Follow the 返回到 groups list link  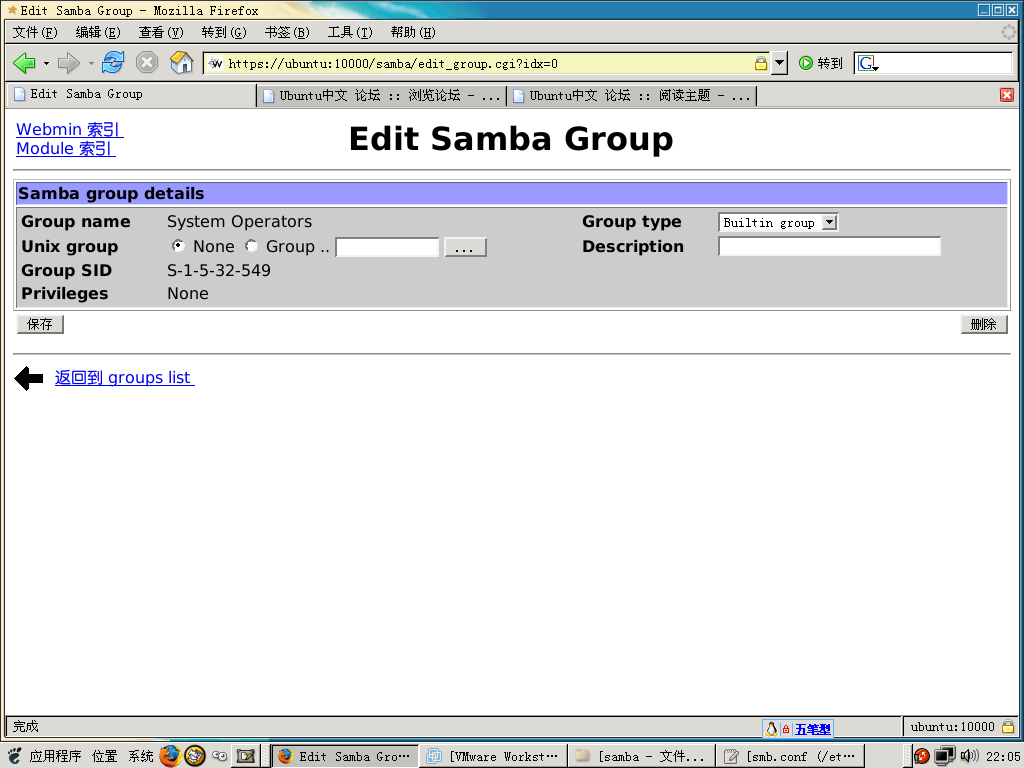pyautogui.click(x=125, y=377)
